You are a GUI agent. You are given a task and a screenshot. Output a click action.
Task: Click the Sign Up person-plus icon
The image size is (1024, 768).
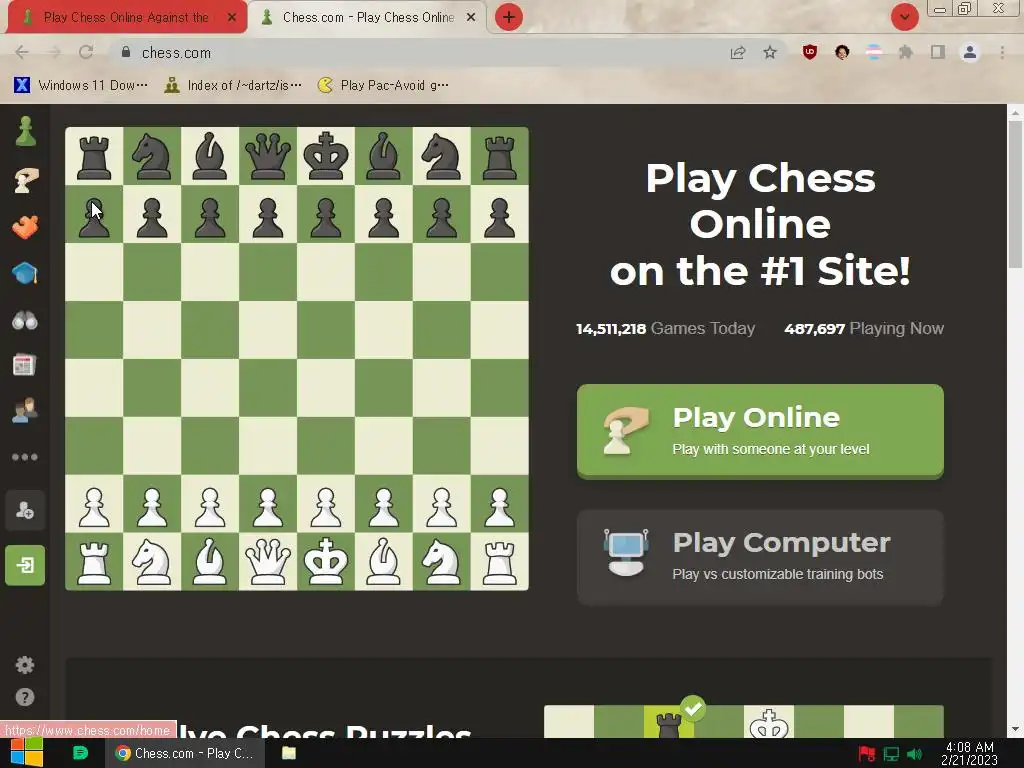tap(25, 510)
